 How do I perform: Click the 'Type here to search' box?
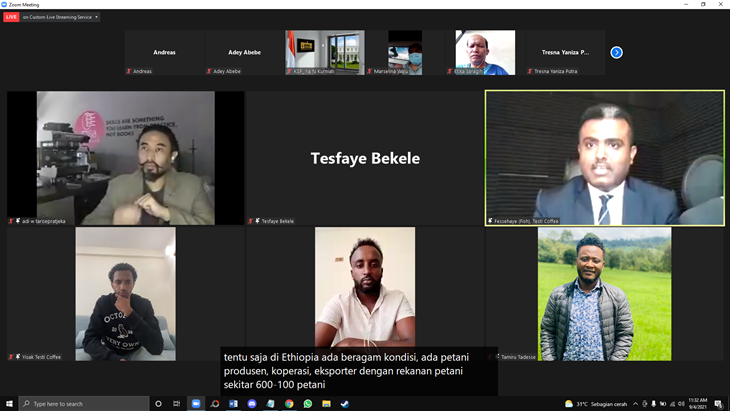85,404
